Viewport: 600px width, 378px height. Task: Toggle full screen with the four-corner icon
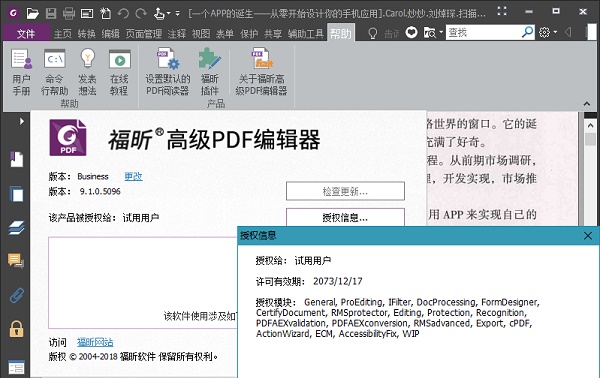(x=502, y=11)
